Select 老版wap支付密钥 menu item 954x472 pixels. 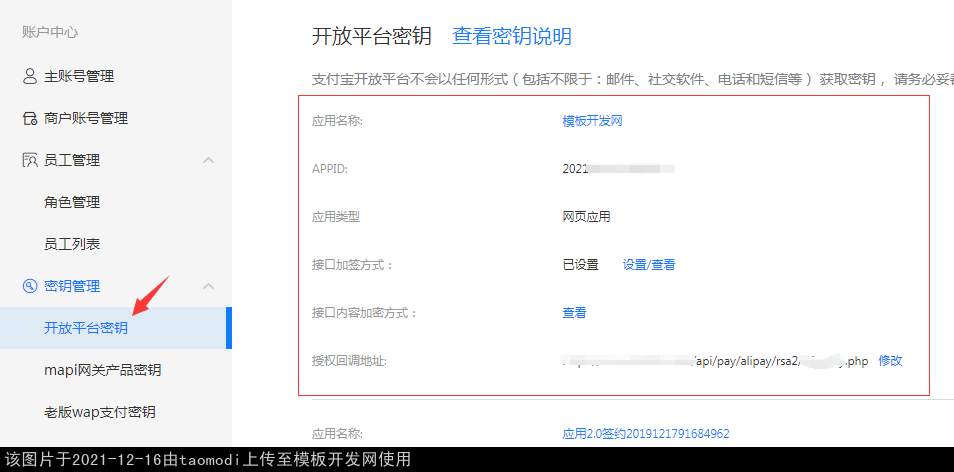99,412
